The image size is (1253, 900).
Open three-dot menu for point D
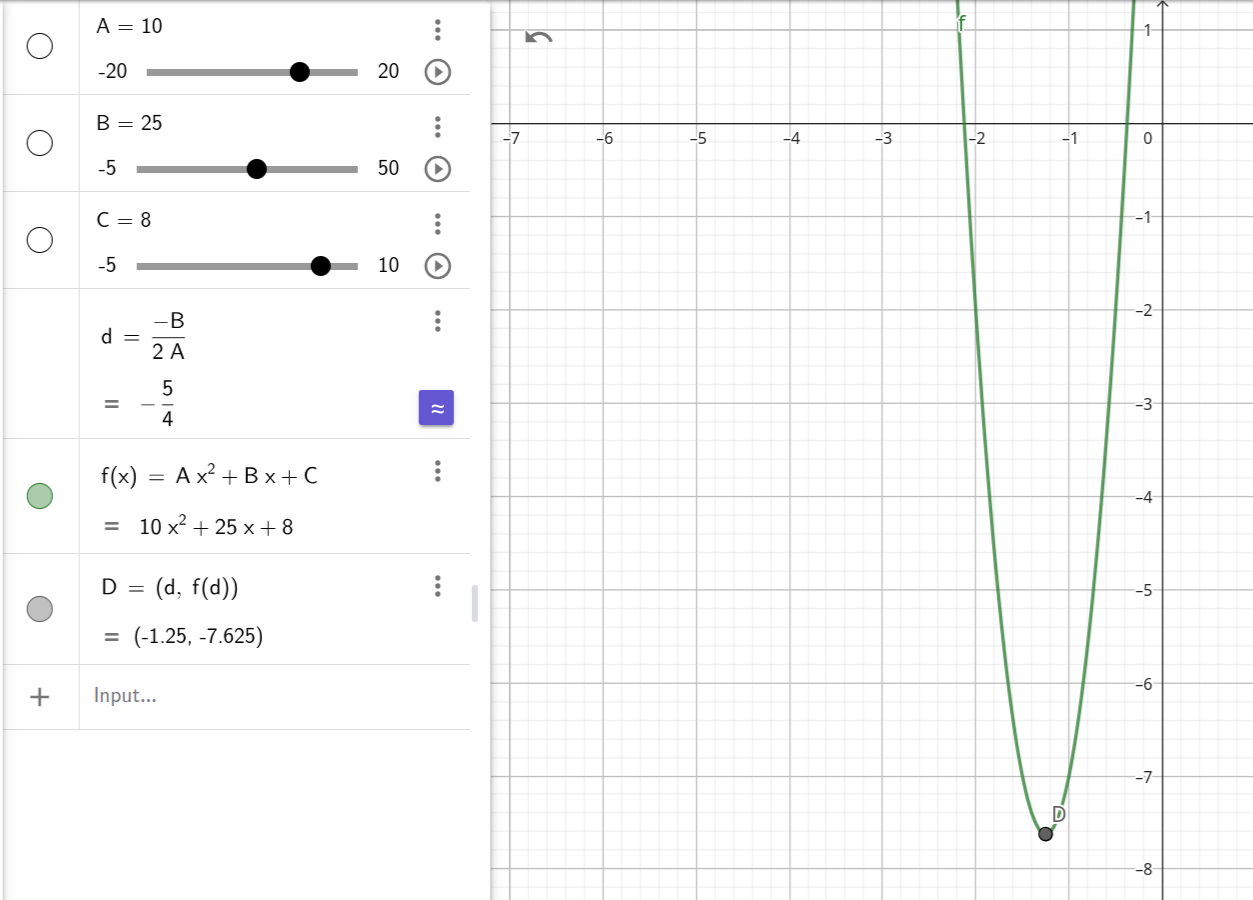437,586
